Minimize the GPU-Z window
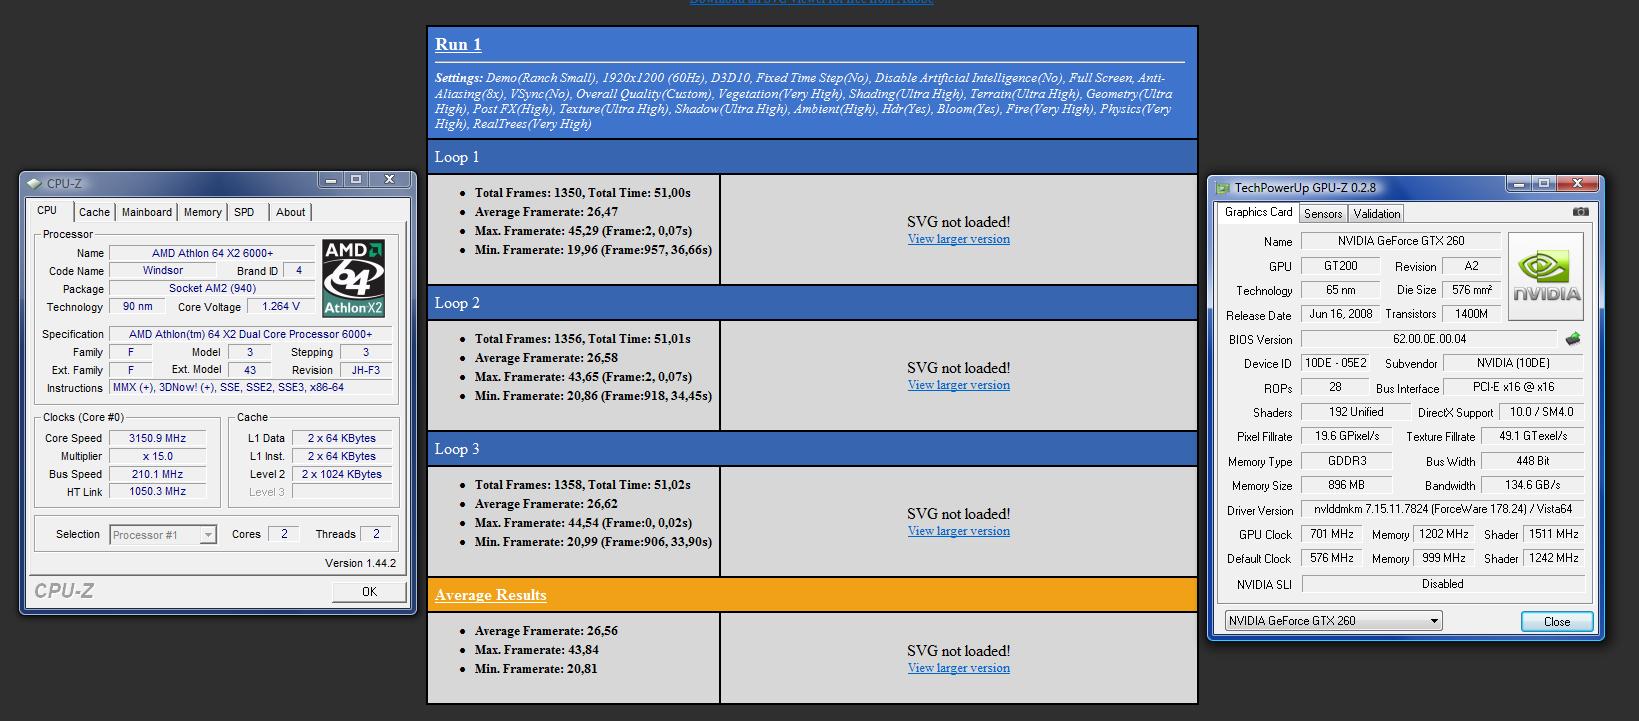Viewport: 1639px width, 721px height. point(1519,184)
